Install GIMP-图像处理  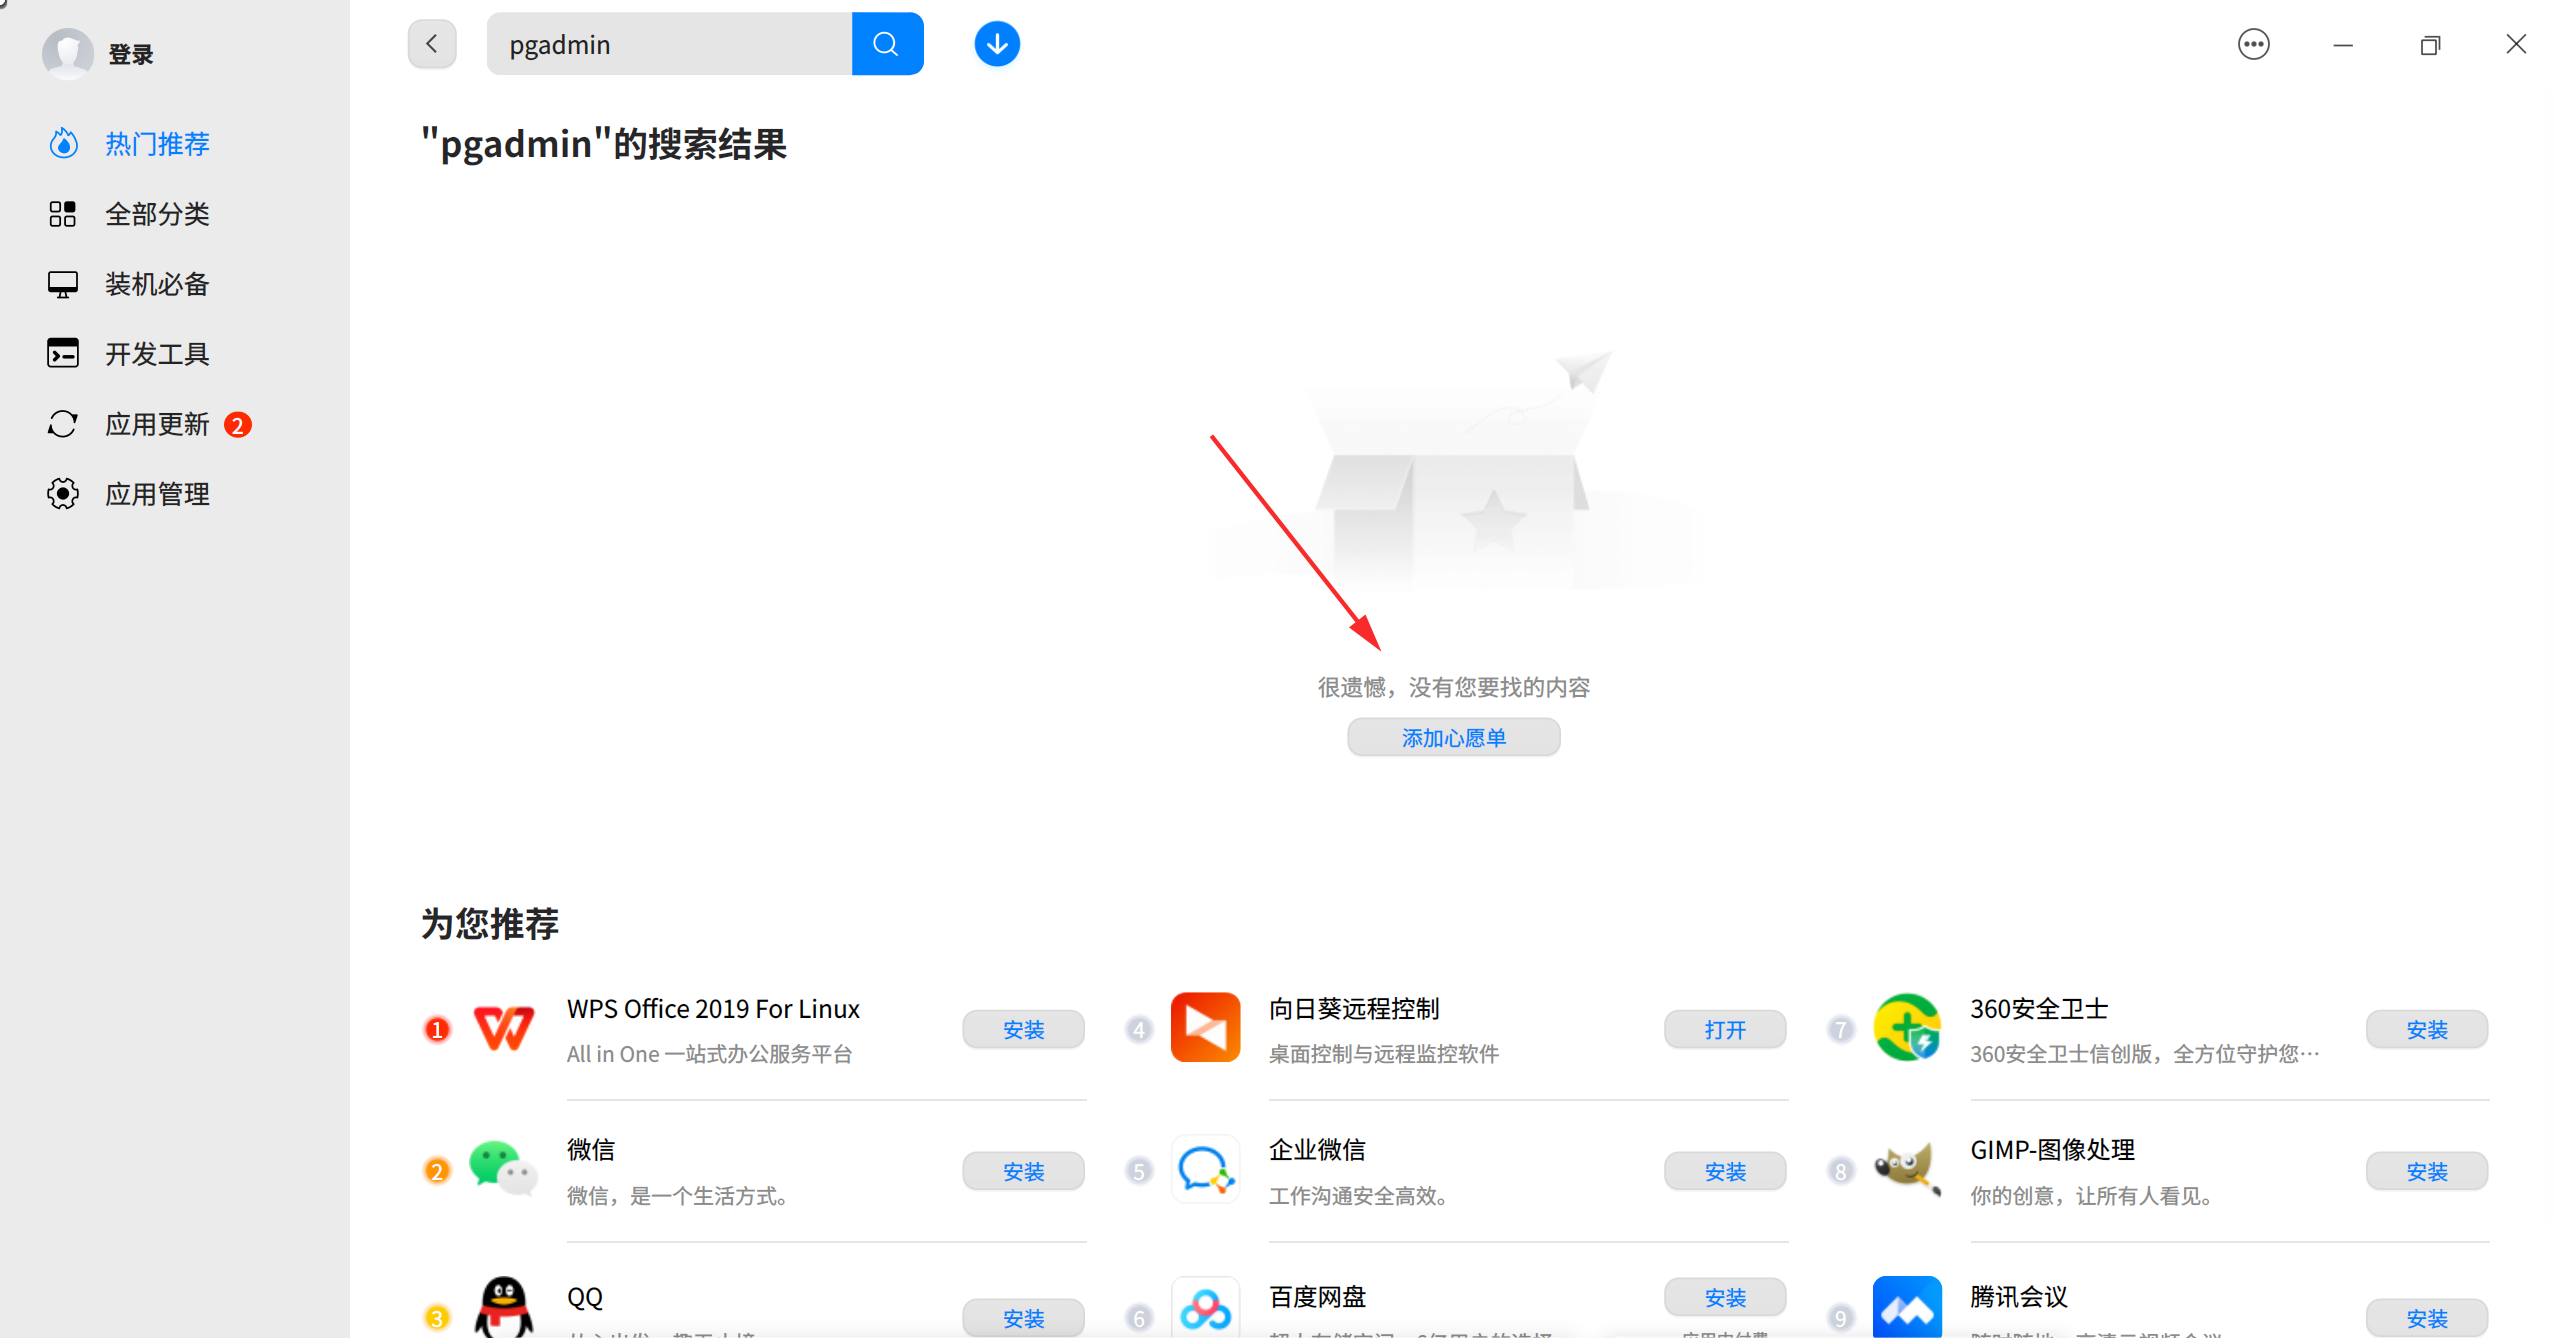[x=2427, y=1171]
